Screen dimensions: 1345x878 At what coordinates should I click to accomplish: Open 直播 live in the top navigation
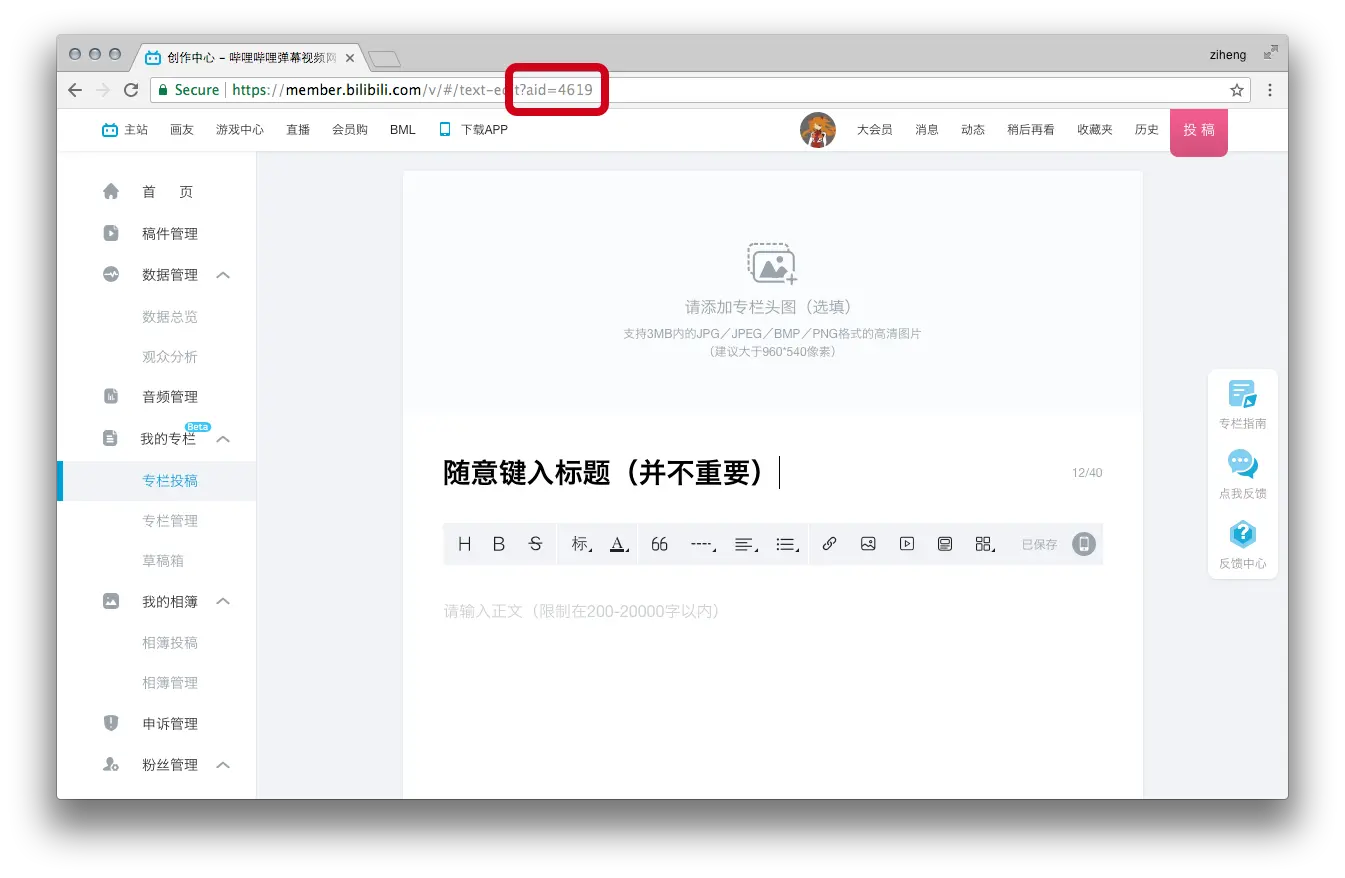tap(298, 130)
